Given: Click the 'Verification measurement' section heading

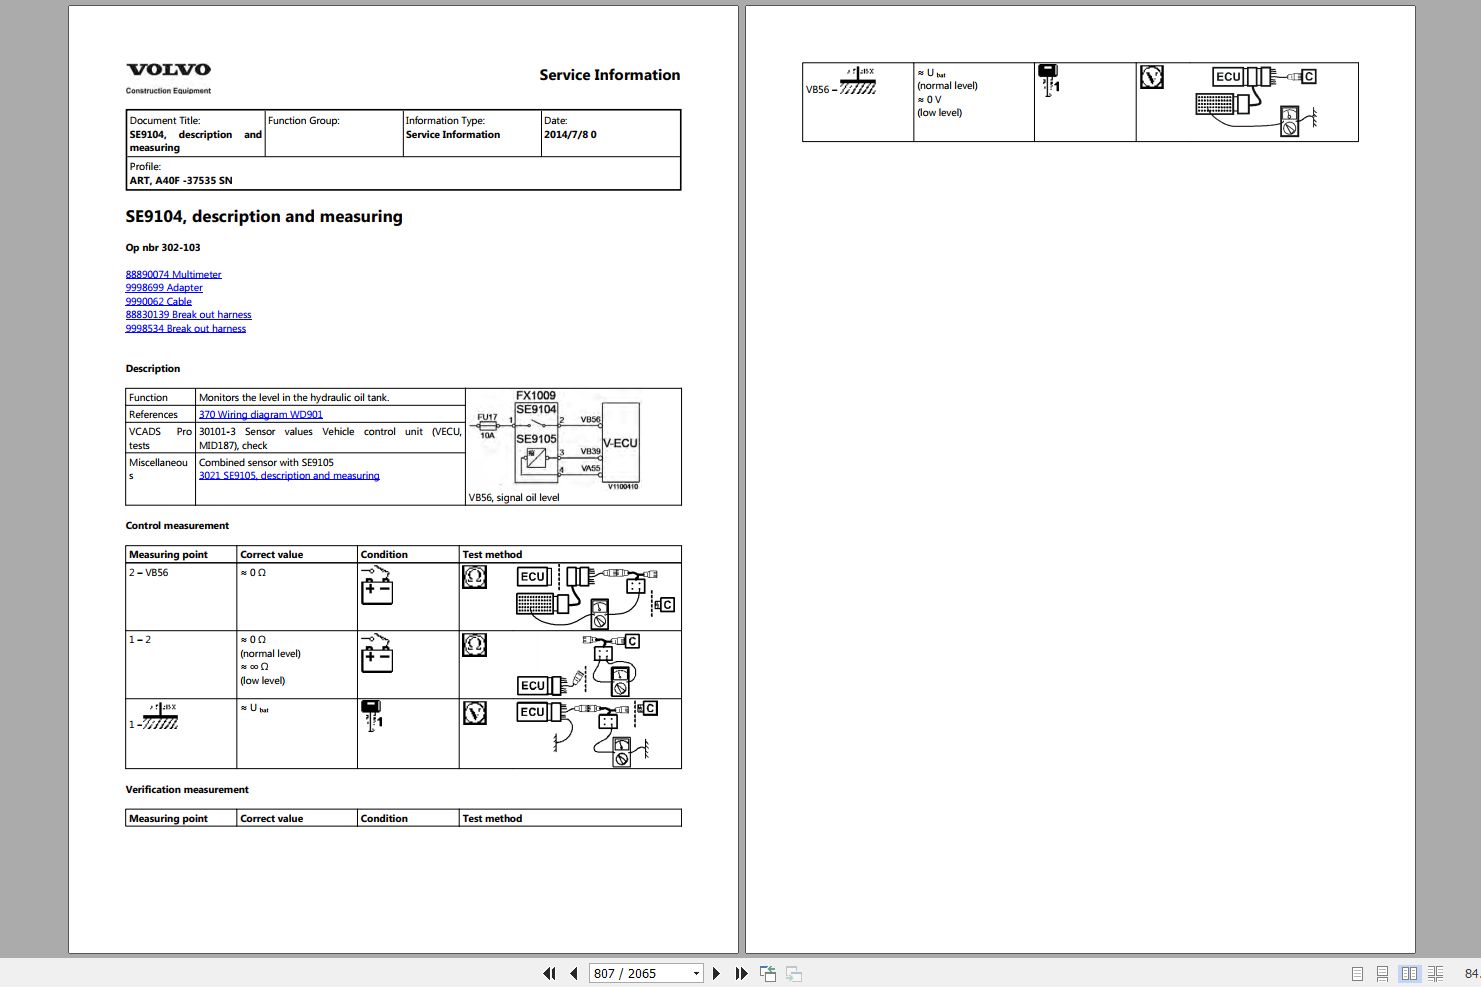Looking at the screenshot, I should [x=187, y=790].
